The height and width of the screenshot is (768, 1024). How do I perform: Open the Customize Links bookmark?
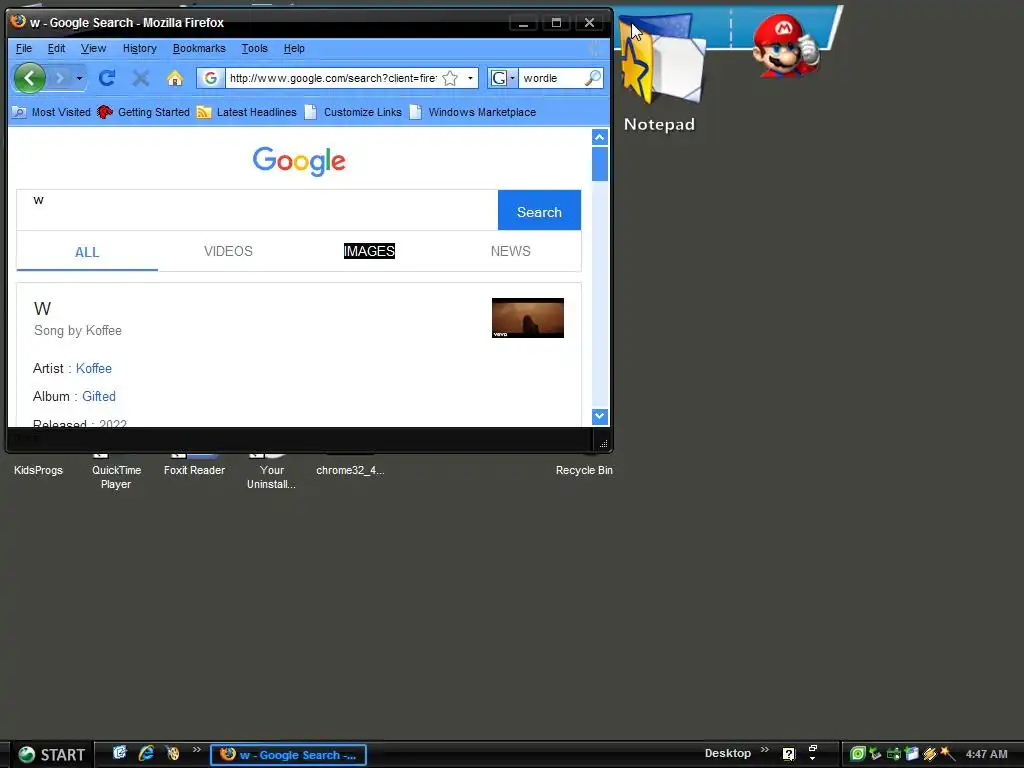pyautogui.click(x=353, y=112)
